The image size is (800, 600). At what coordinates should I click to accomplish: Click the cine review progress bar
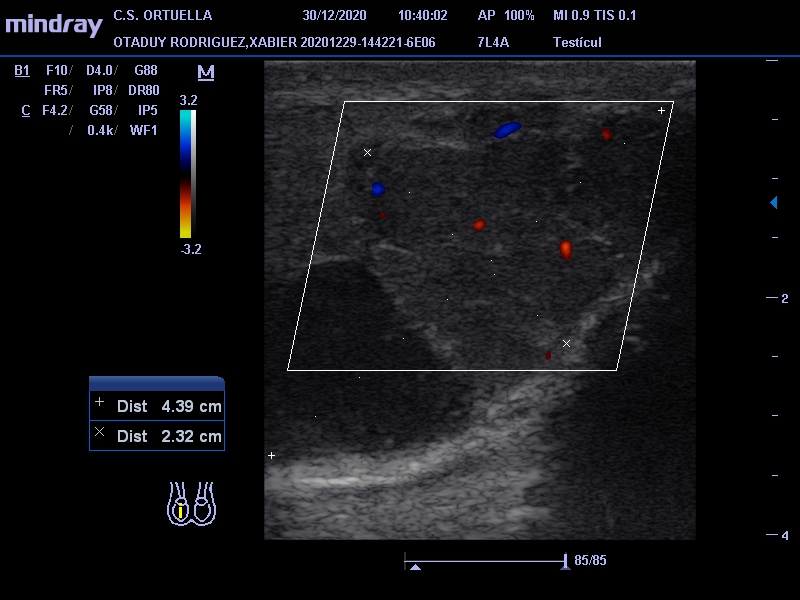486,562
